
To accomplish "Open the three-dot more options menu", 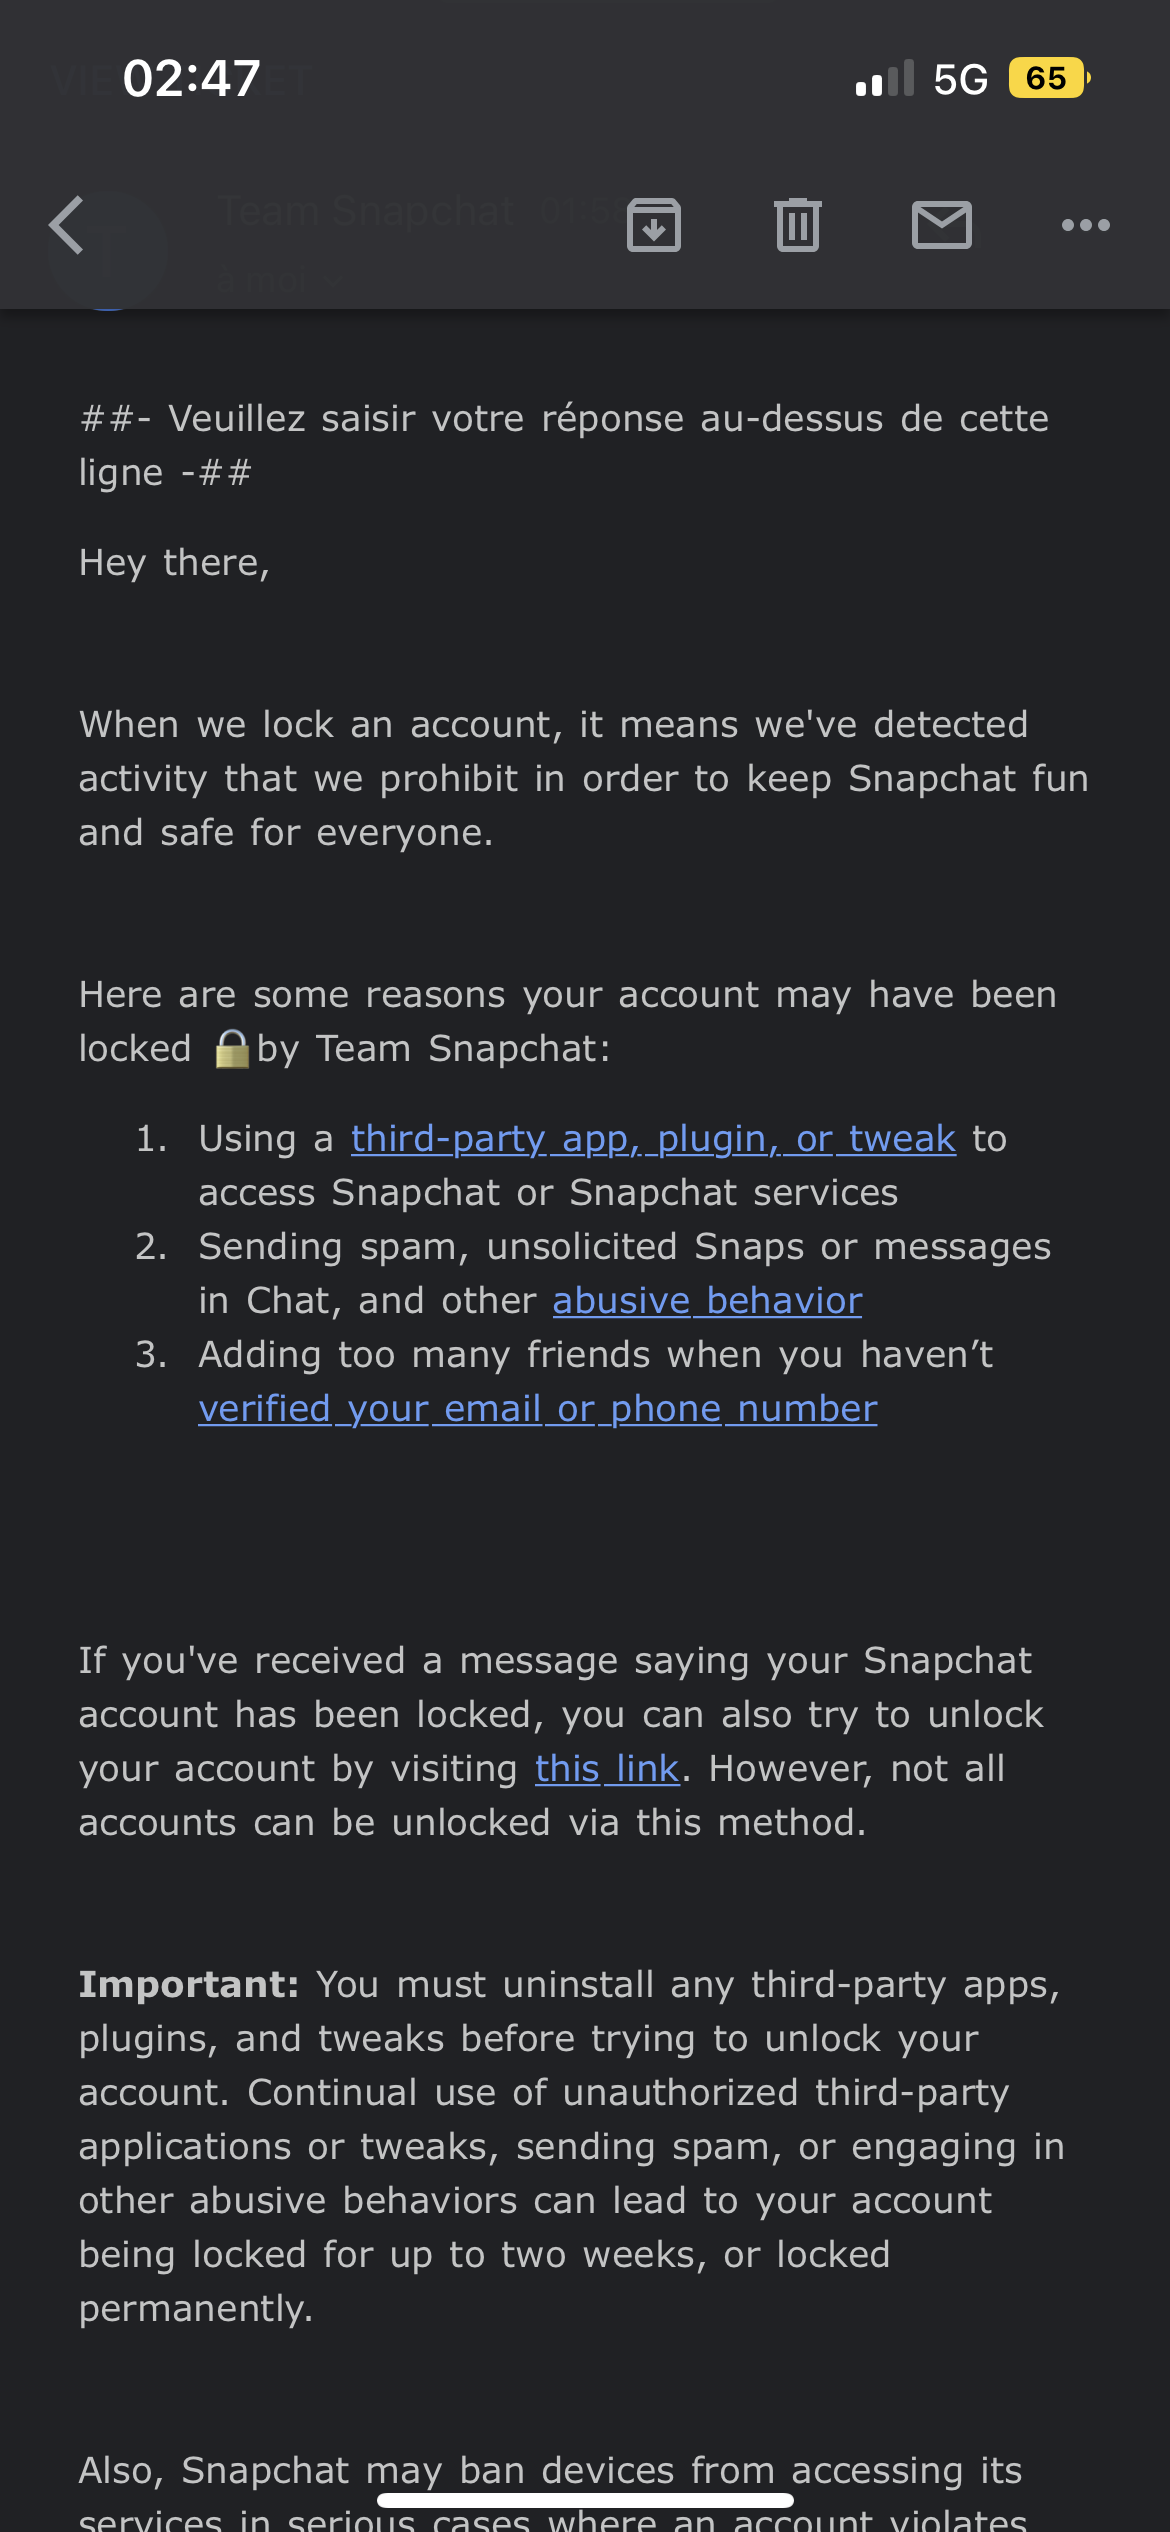I will click(x=1085, y=225).
